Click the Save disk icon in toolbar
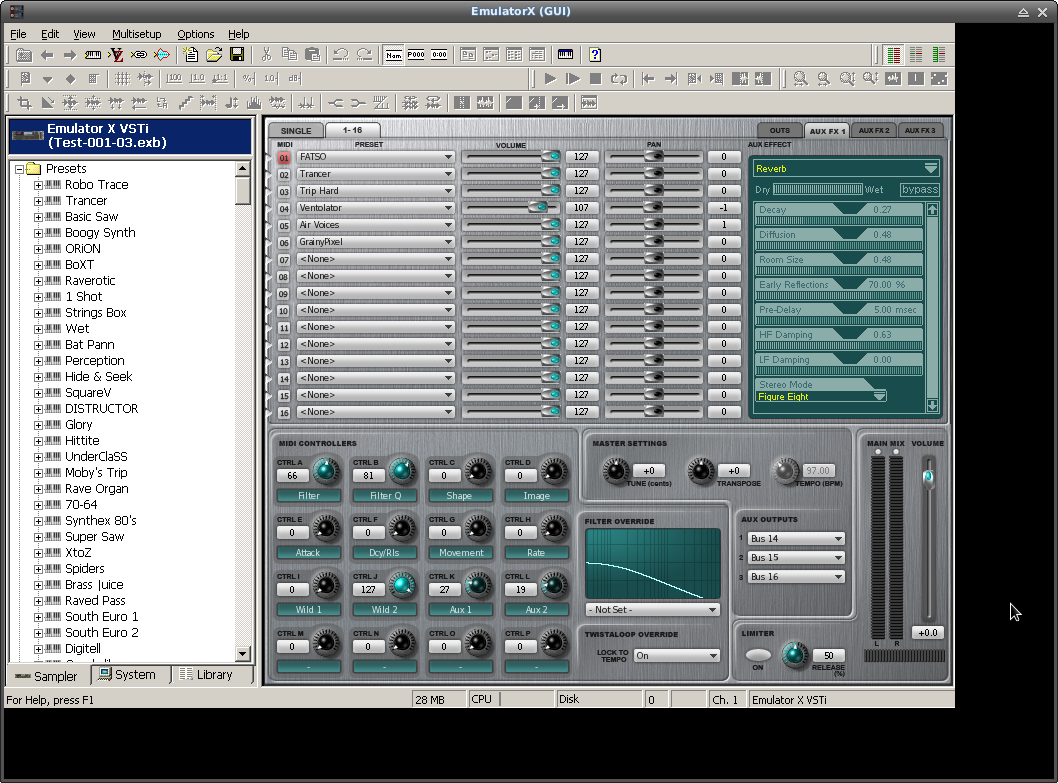Viewport: 1058px width, 783px height. [237, 54]
